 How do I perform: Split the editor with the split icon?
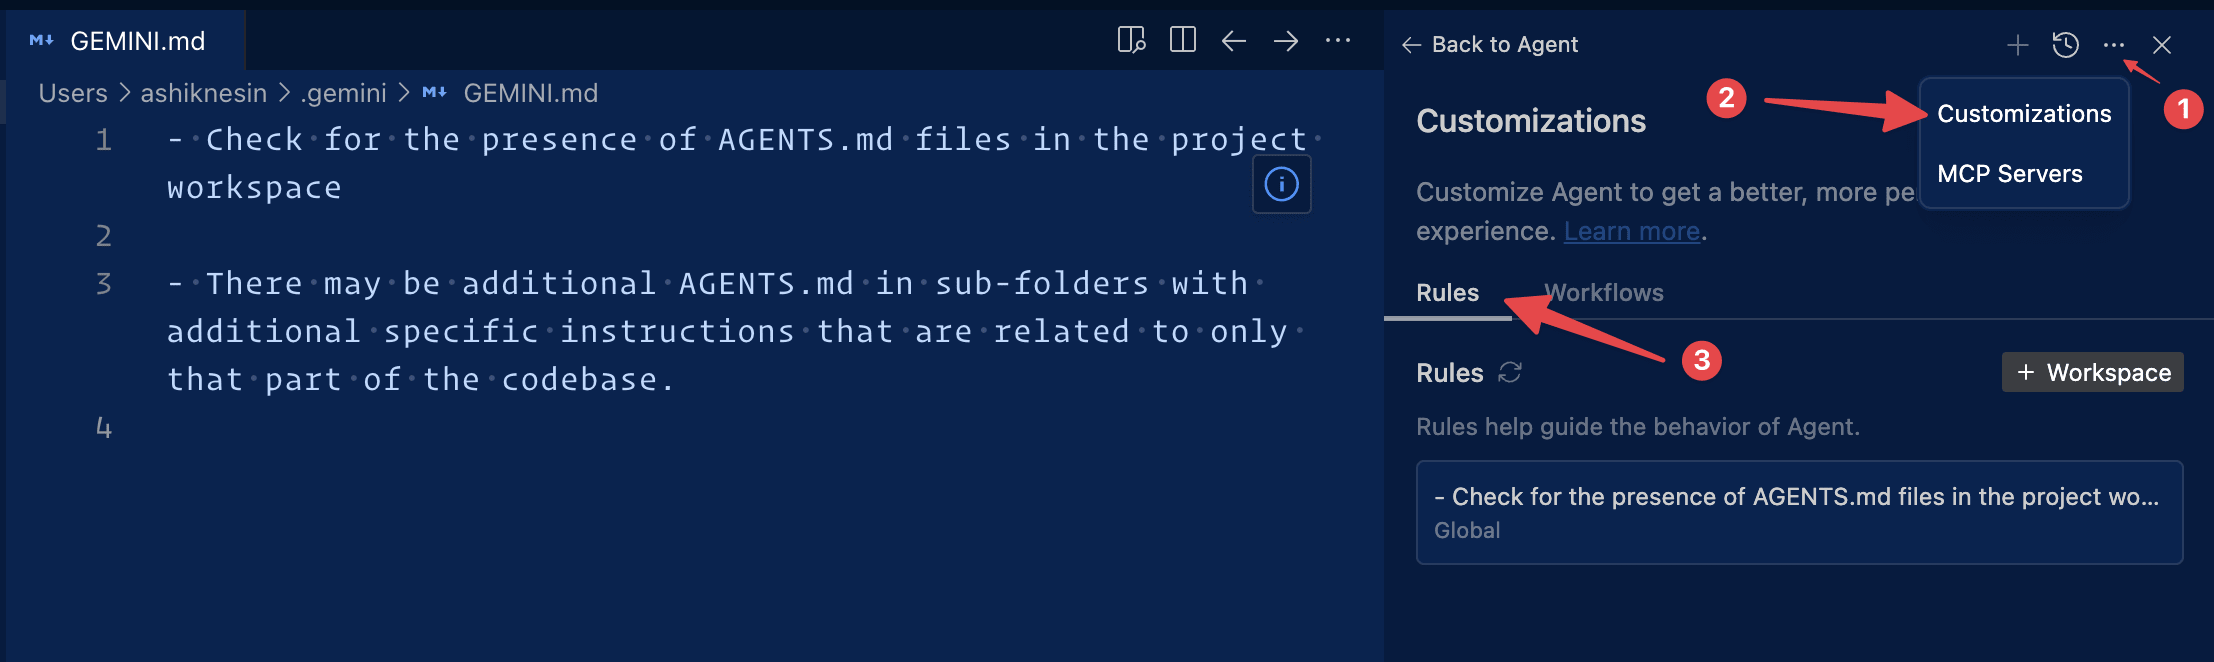pyautogui.click(x=1183, y=41)
